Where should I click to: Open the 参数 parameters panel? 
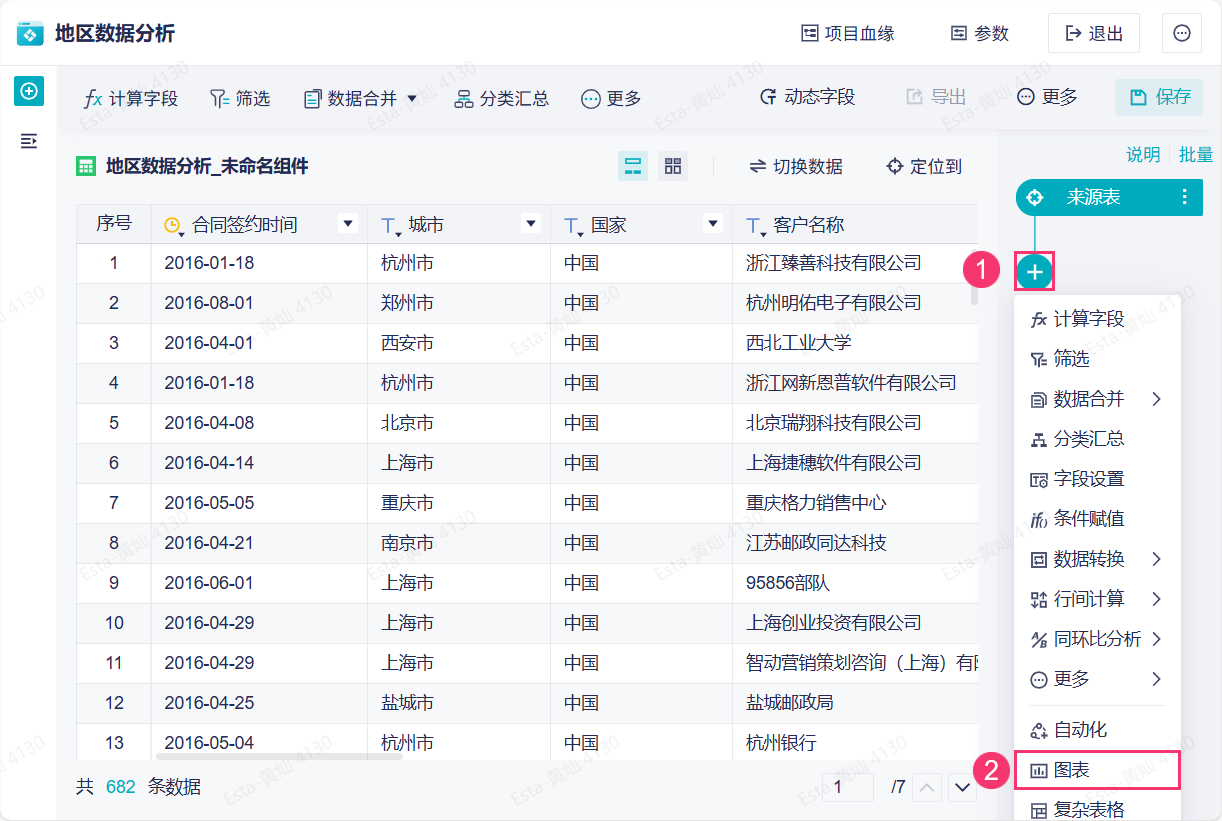pos(980,33)
